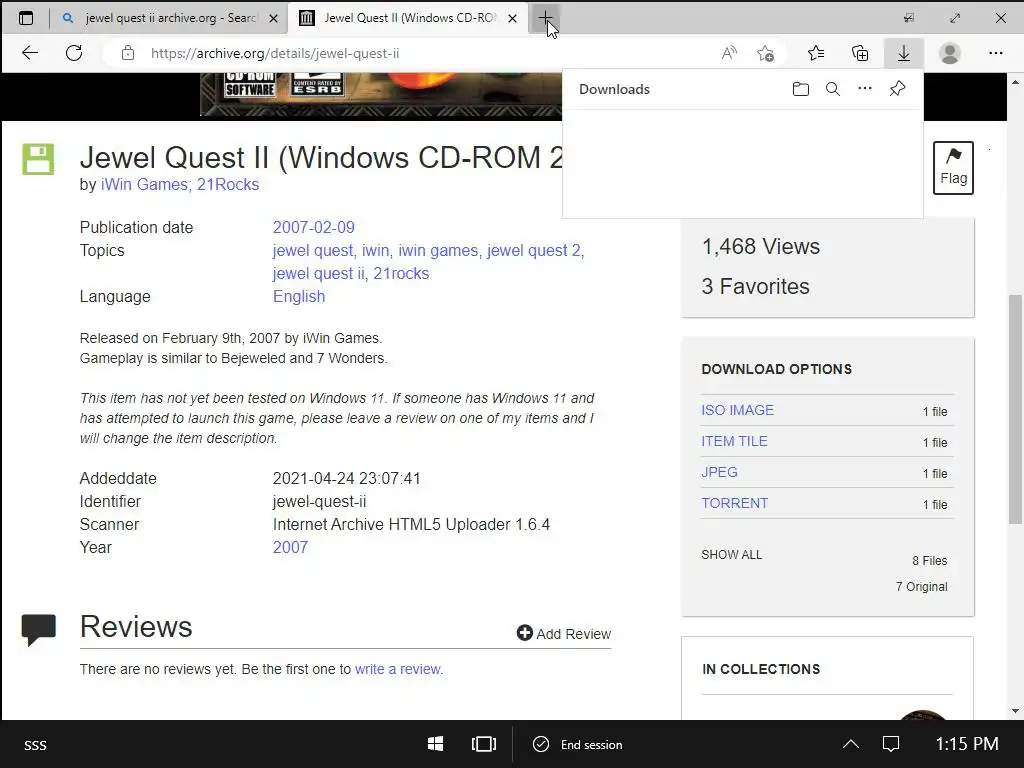Click the 'jewel quest ii' topic link
This screenshot has height=768, width=1024.
point(319,274)
